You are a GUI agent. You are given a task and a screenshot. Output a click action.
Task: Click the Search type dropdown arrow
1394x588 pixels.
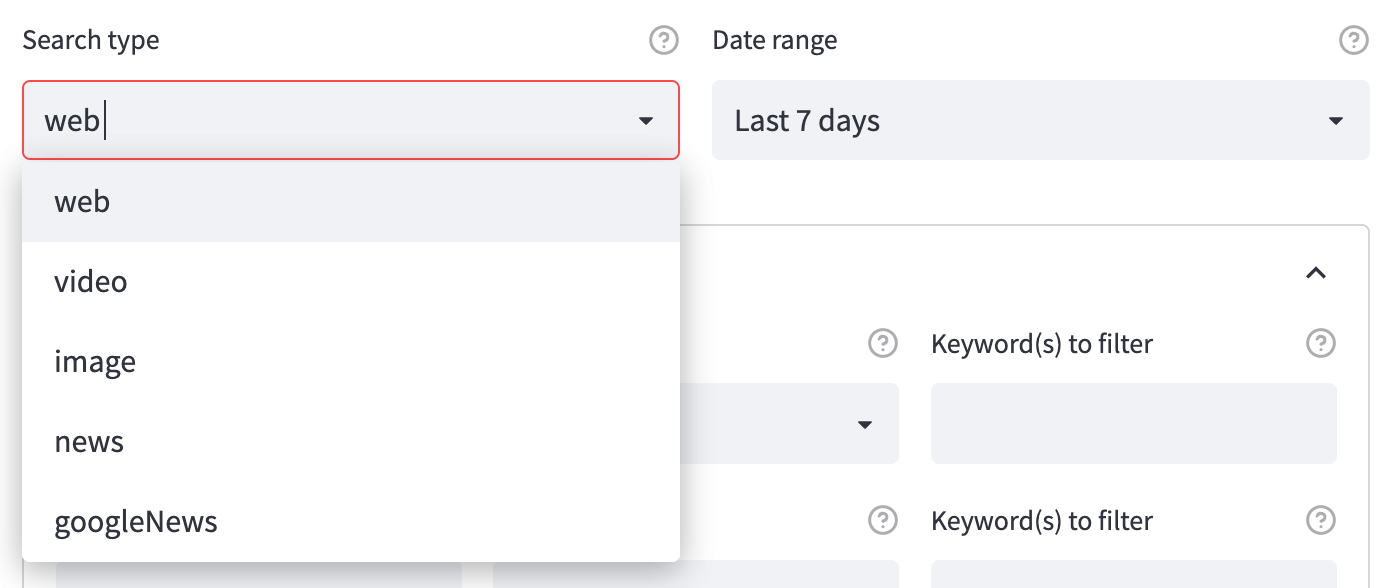pos(646,121)
